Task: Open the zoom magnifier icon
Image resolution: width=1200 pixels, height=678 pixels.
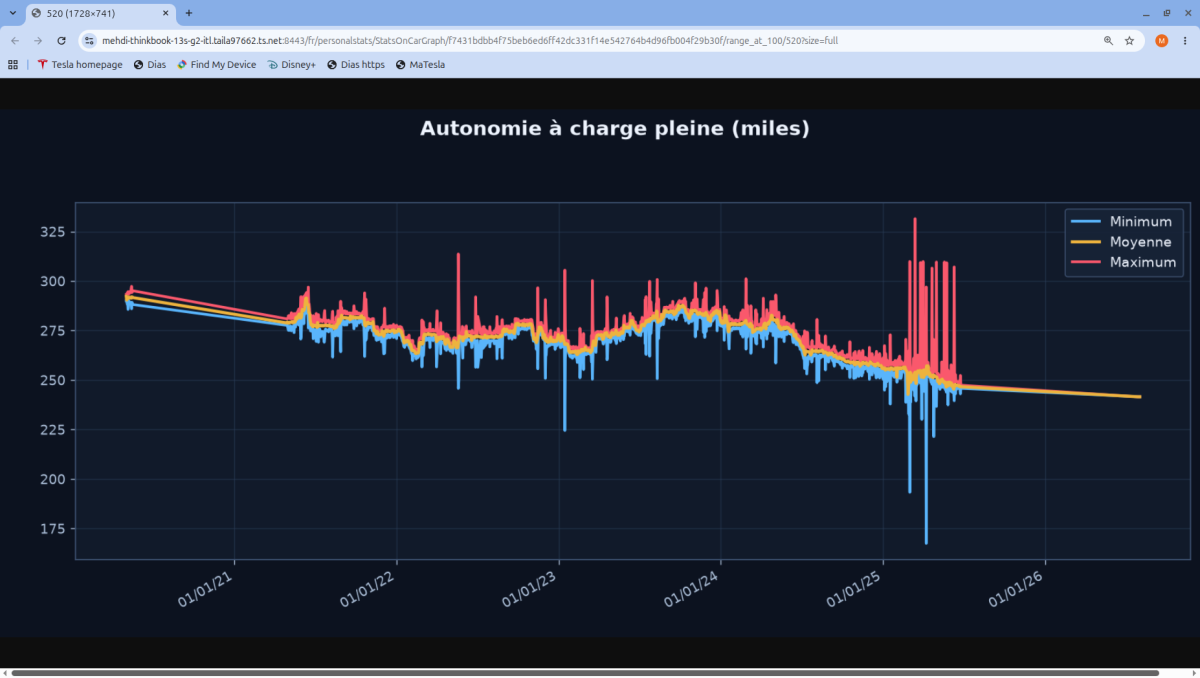Action: coord(1108,41)
